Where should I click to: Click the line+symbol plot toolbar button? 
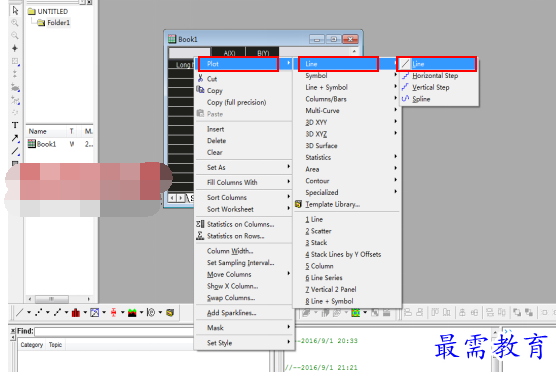(57, 312)
